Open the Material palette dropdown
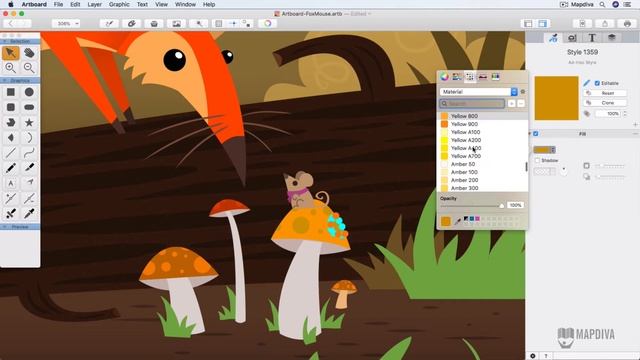640x360 pixels. click(x=479, y=92)
